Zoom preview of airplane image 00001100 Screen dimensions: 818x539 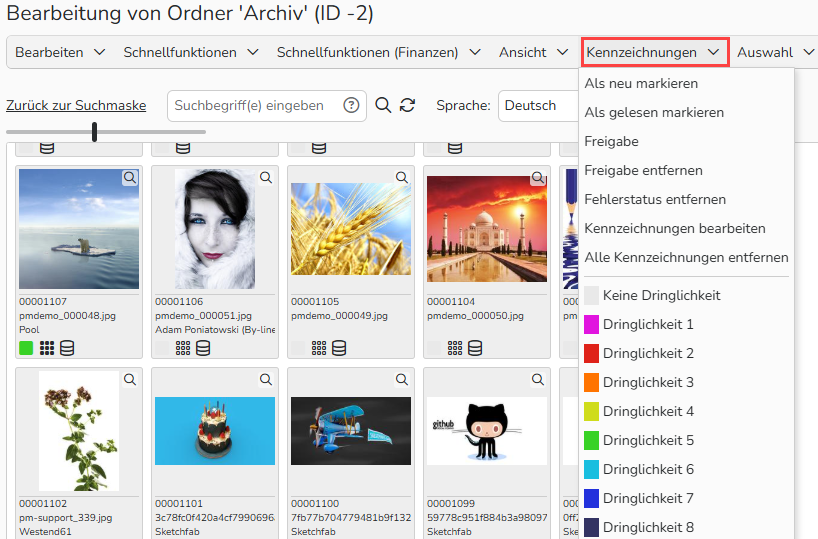click(x=402, y=379)
